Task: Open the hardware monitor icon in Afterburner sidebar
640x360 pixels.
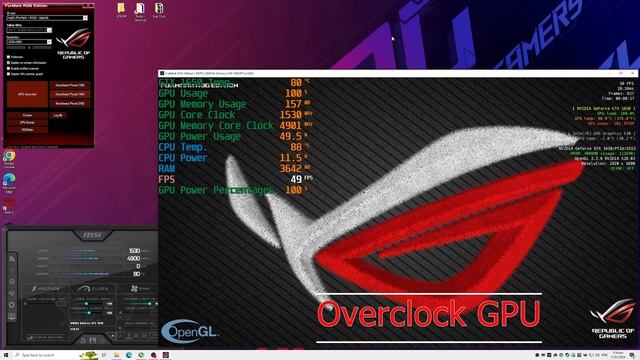Action: click(12, 316)
